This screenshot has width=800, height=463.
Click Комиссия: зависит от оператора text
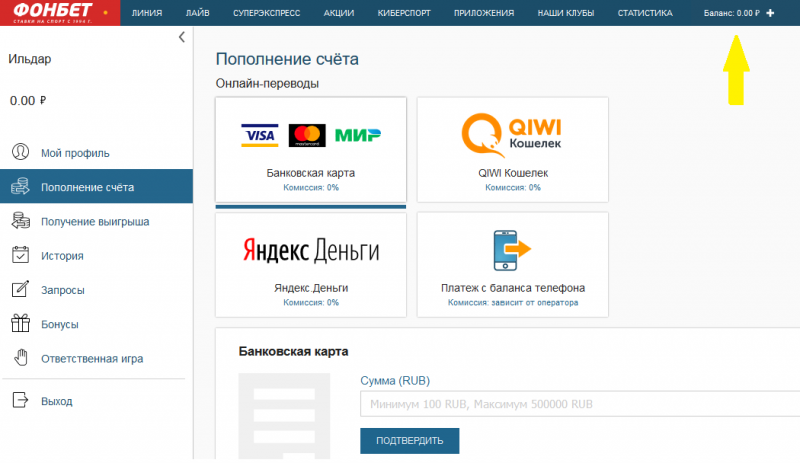pyautogui.click(x=513, y=302)
